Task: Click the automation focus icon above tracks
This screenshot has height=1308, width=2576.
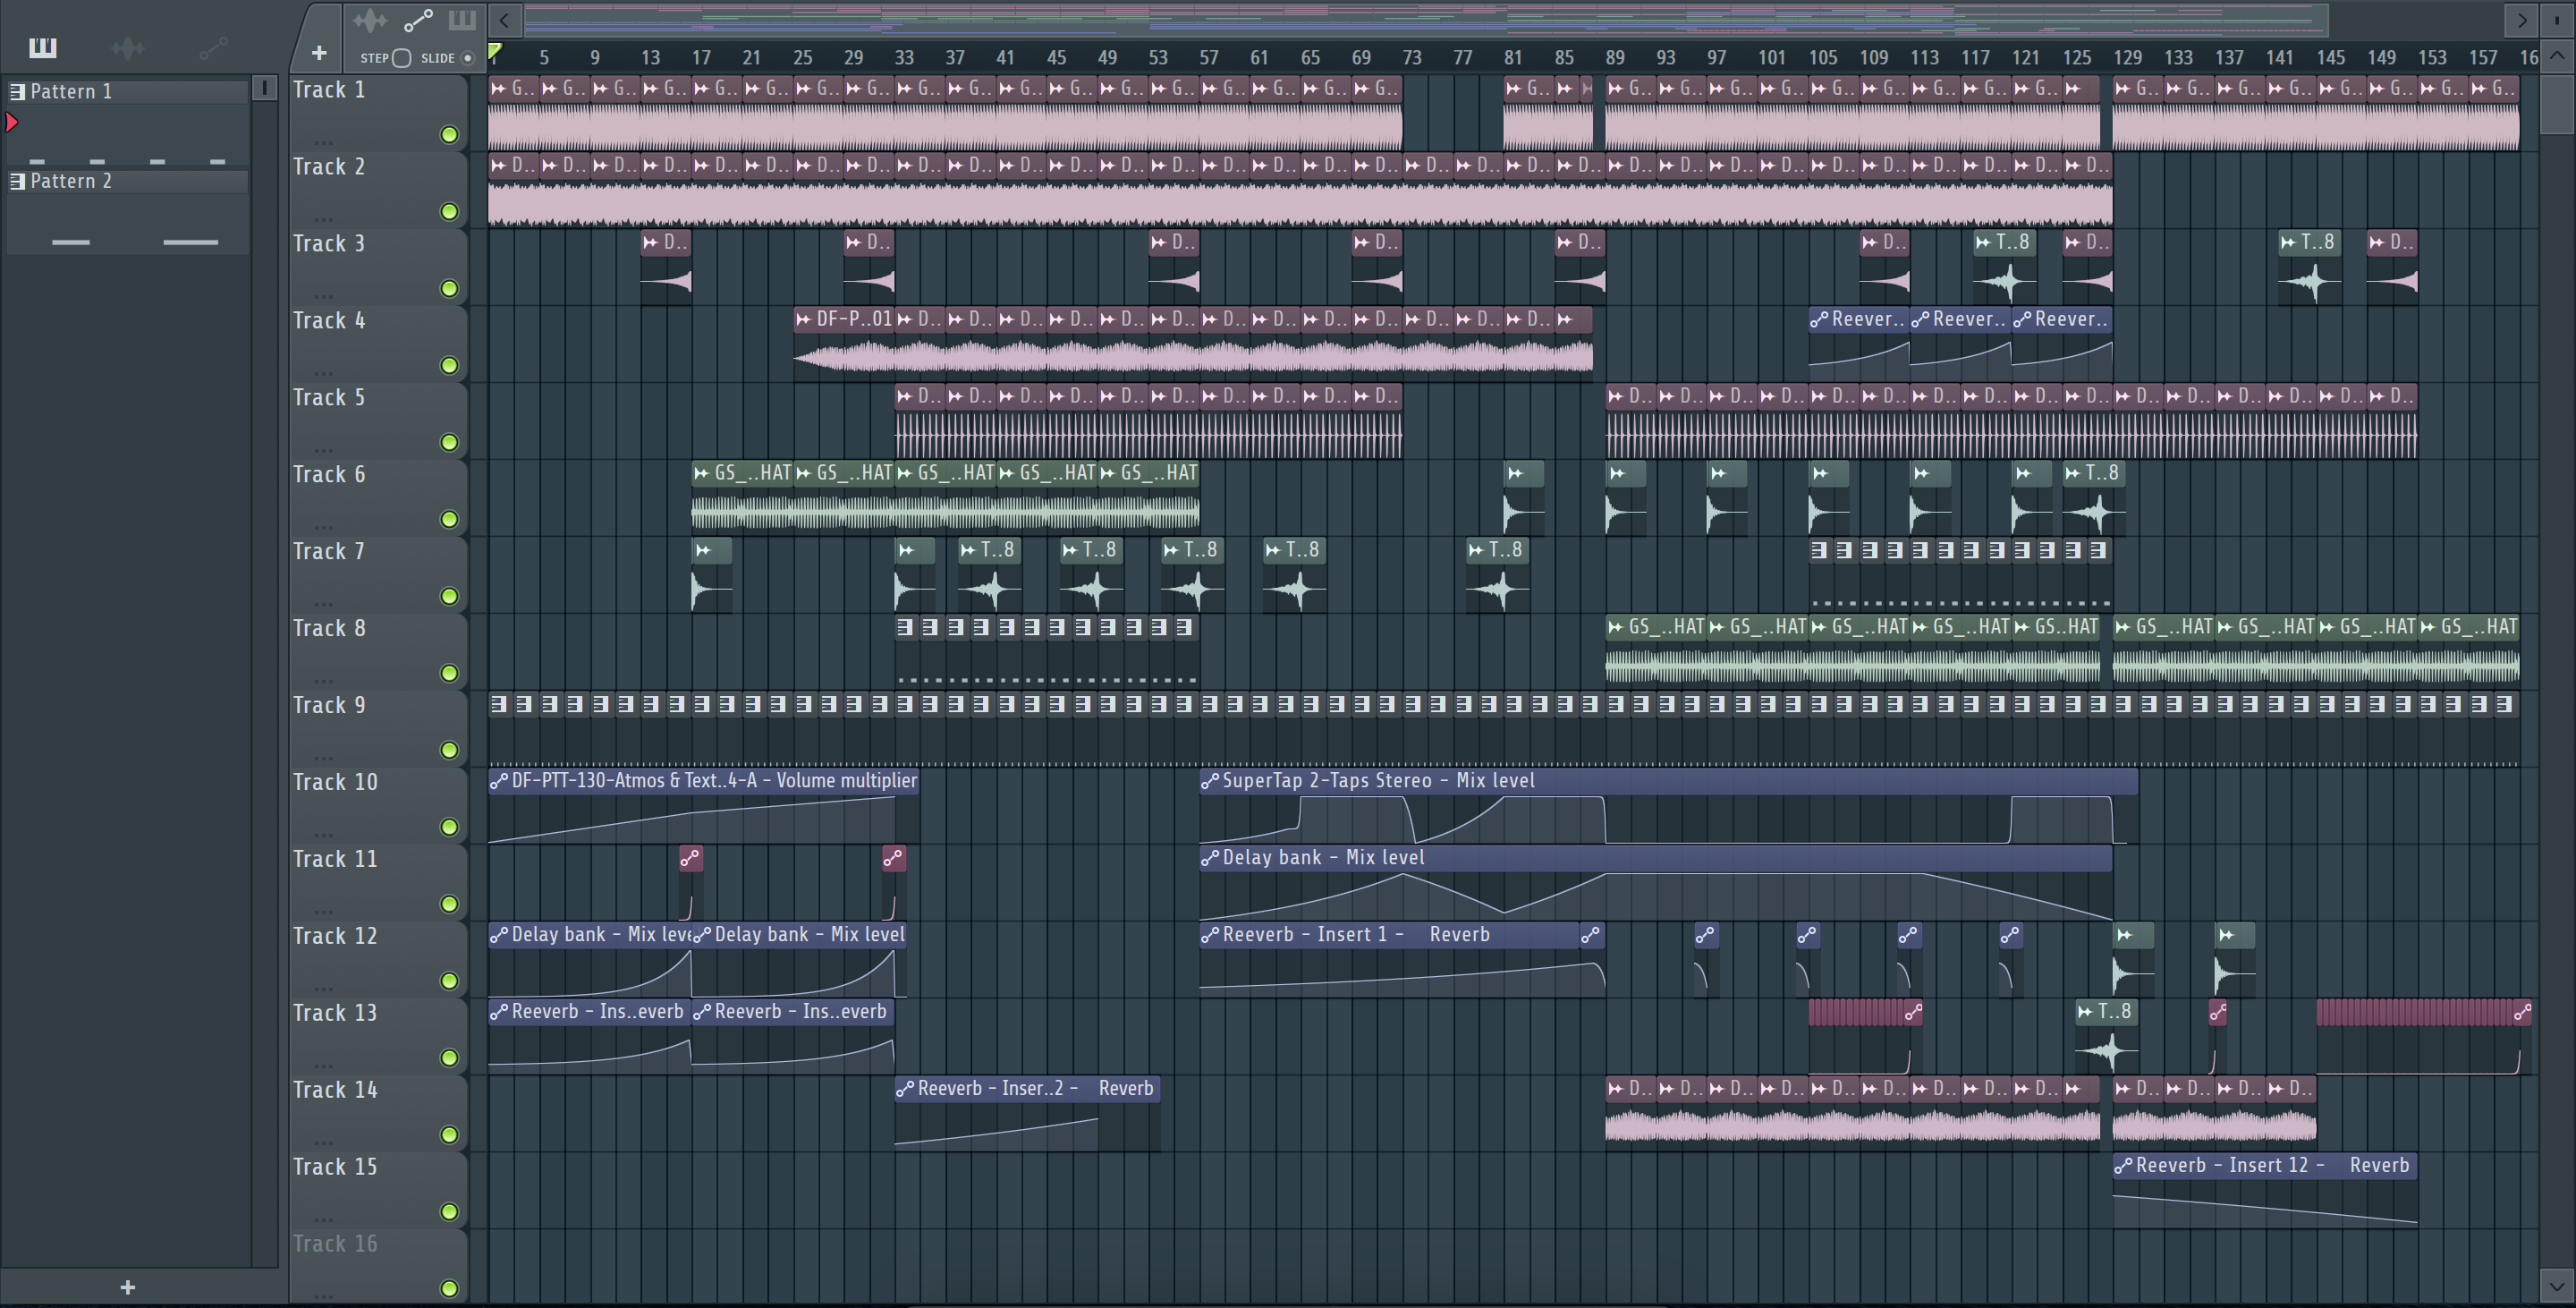Action: click(418, 20)
